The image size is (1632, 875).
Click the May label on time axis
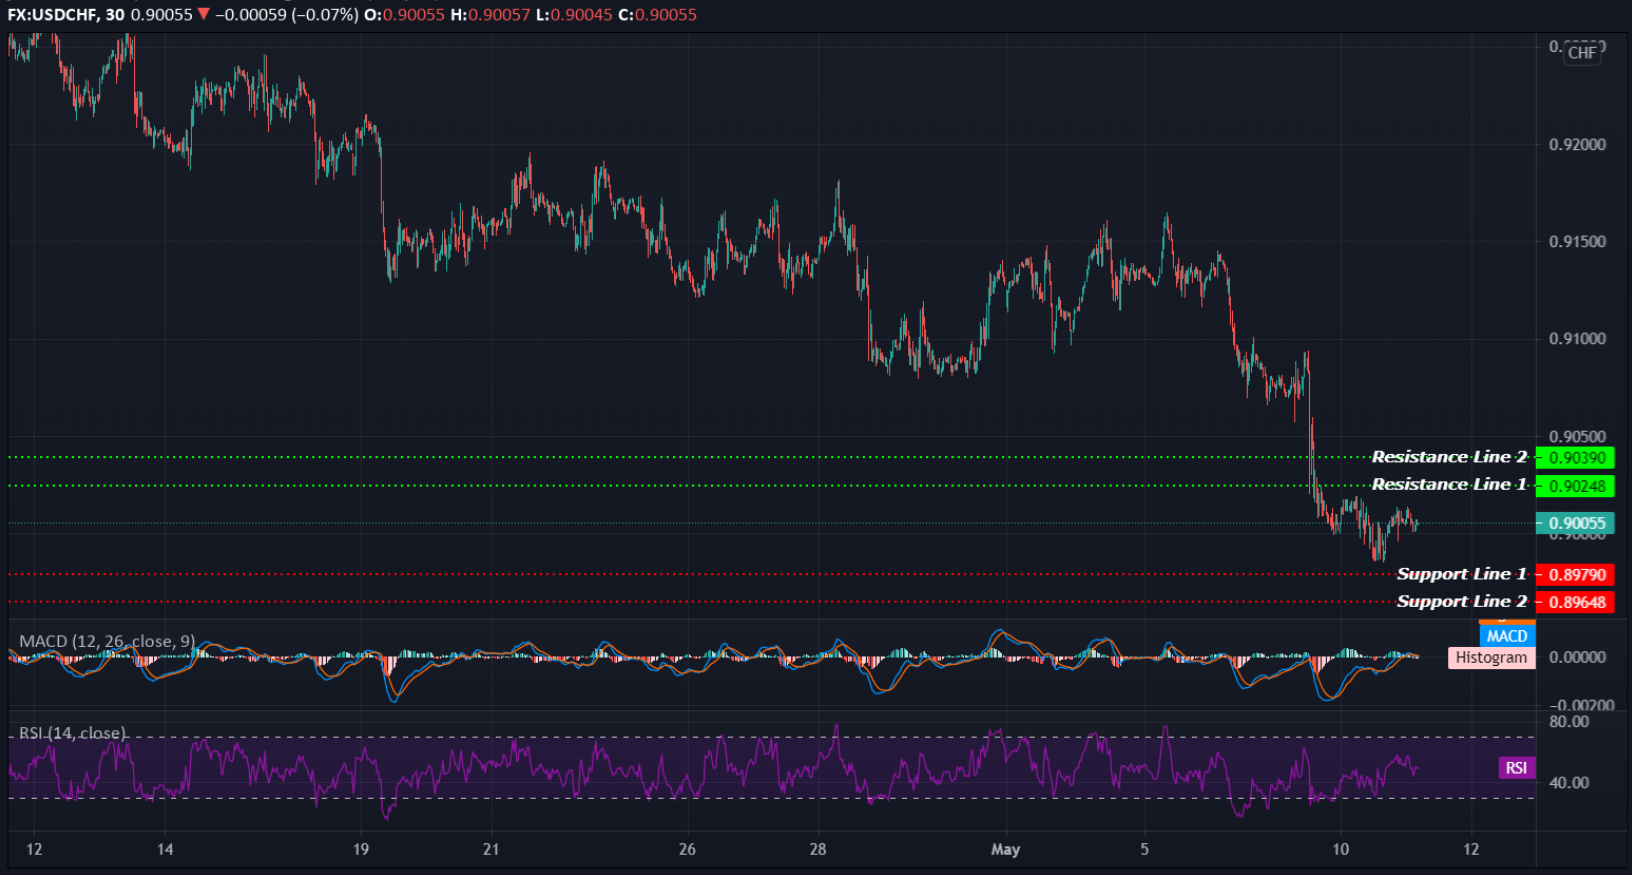(x=1005, y=850)
